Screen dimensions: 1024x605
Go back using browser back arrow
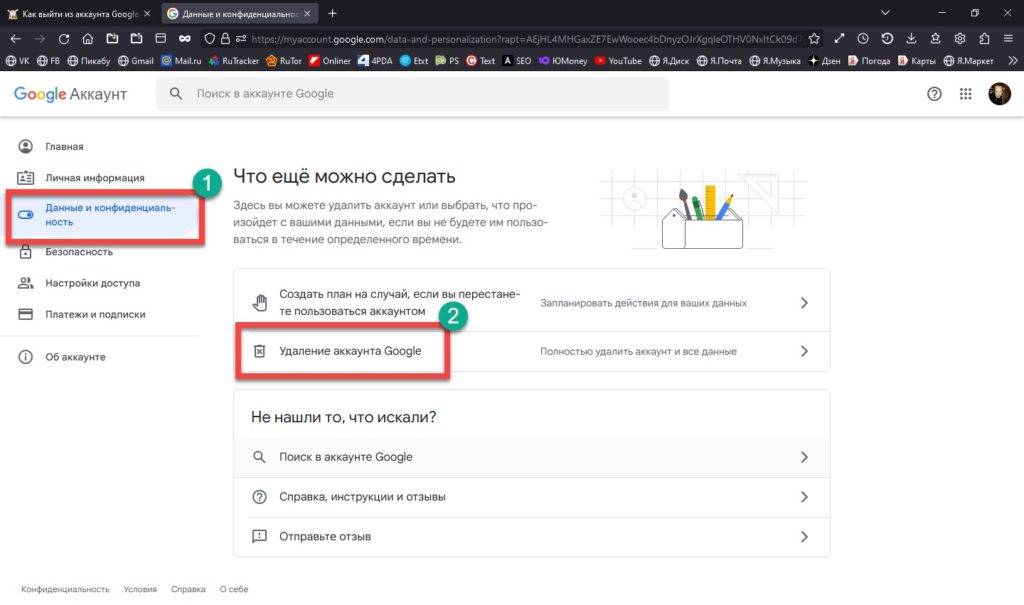tap(16, 39)
